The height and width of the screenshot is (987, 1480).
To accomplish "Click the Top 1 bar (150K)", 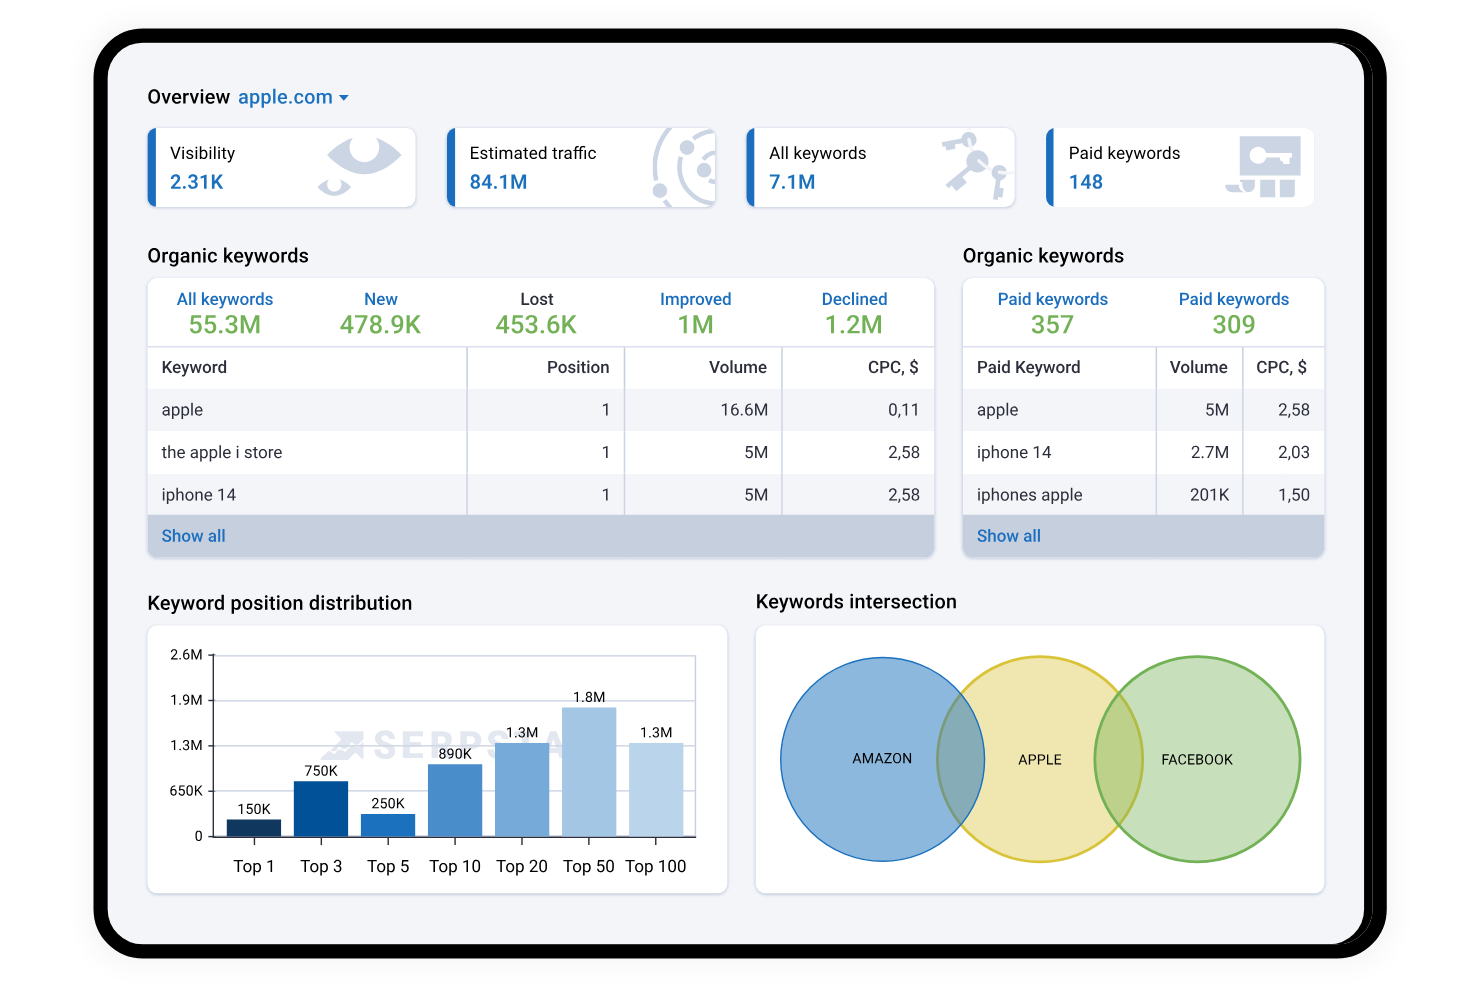I will [254, 828].
